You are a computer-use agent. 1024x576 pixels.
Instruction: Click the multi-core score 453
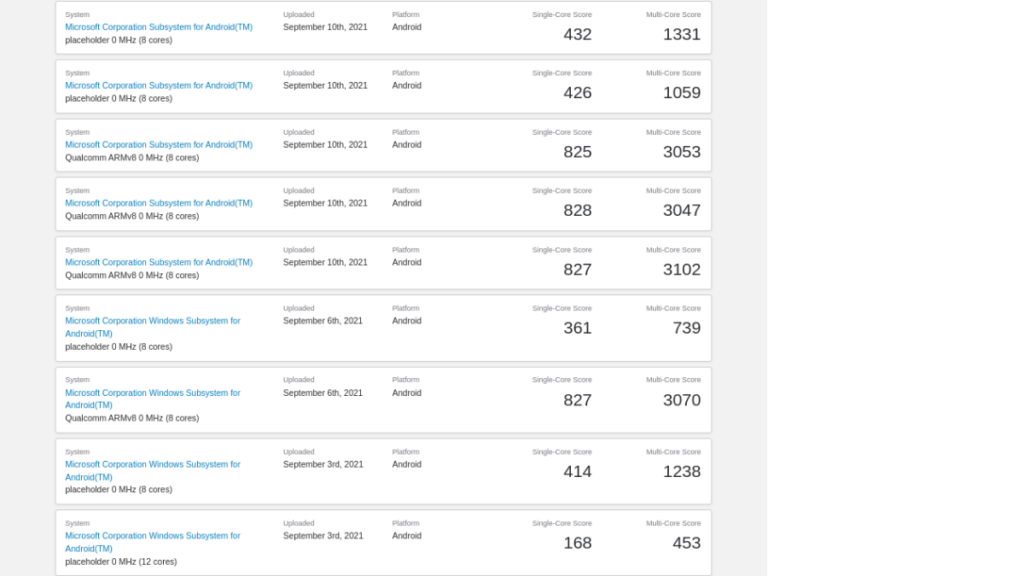686,543
